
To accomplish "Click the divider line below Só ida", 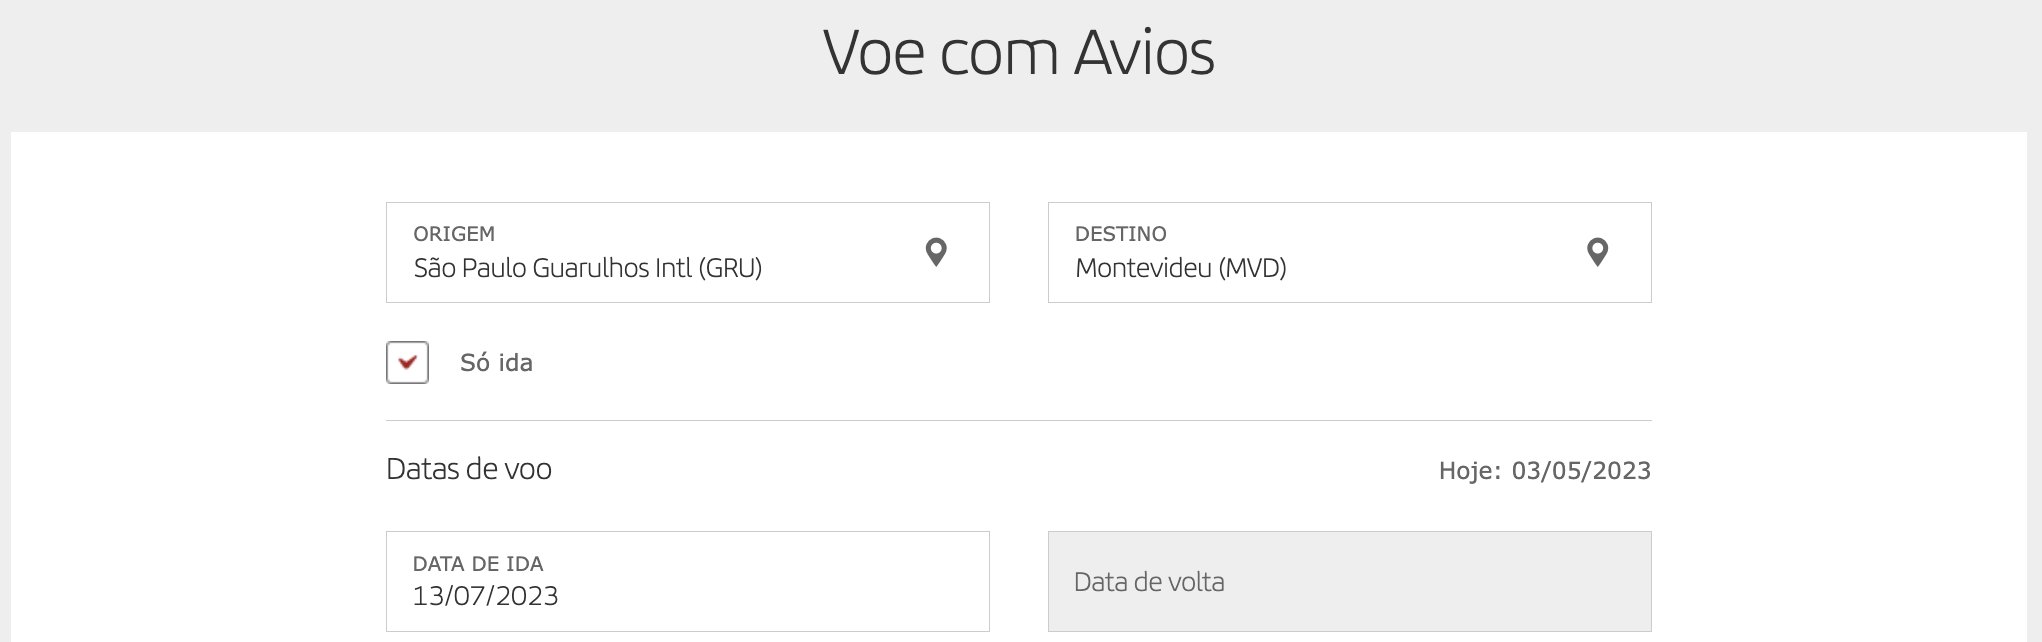I will click(1019, 420).
